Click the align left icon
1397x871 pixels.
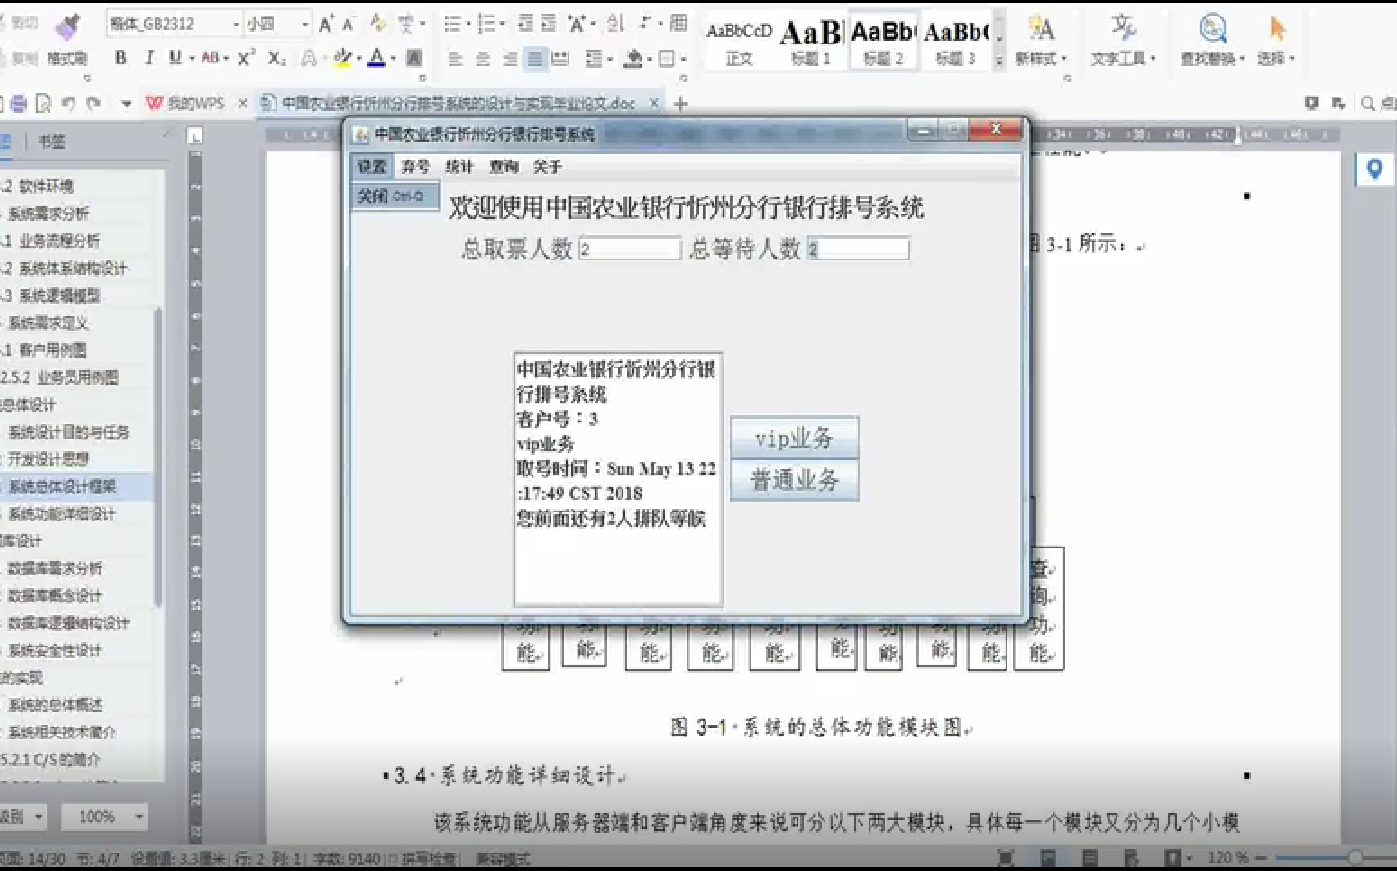click(x=455, y=59)
